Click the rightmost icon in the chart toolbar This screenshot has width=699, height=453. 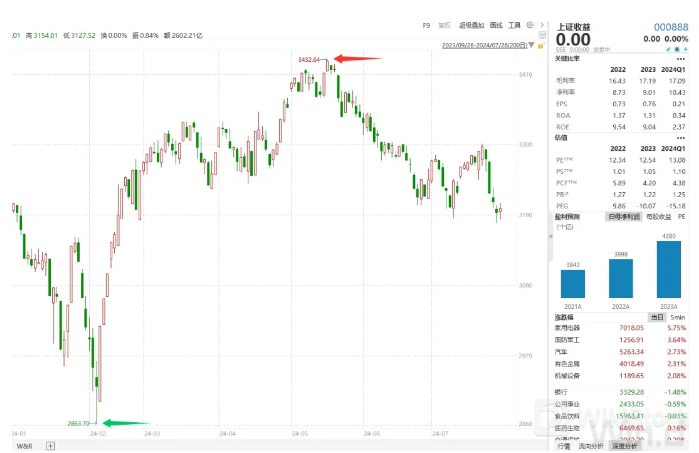click(x=542, y=25)
